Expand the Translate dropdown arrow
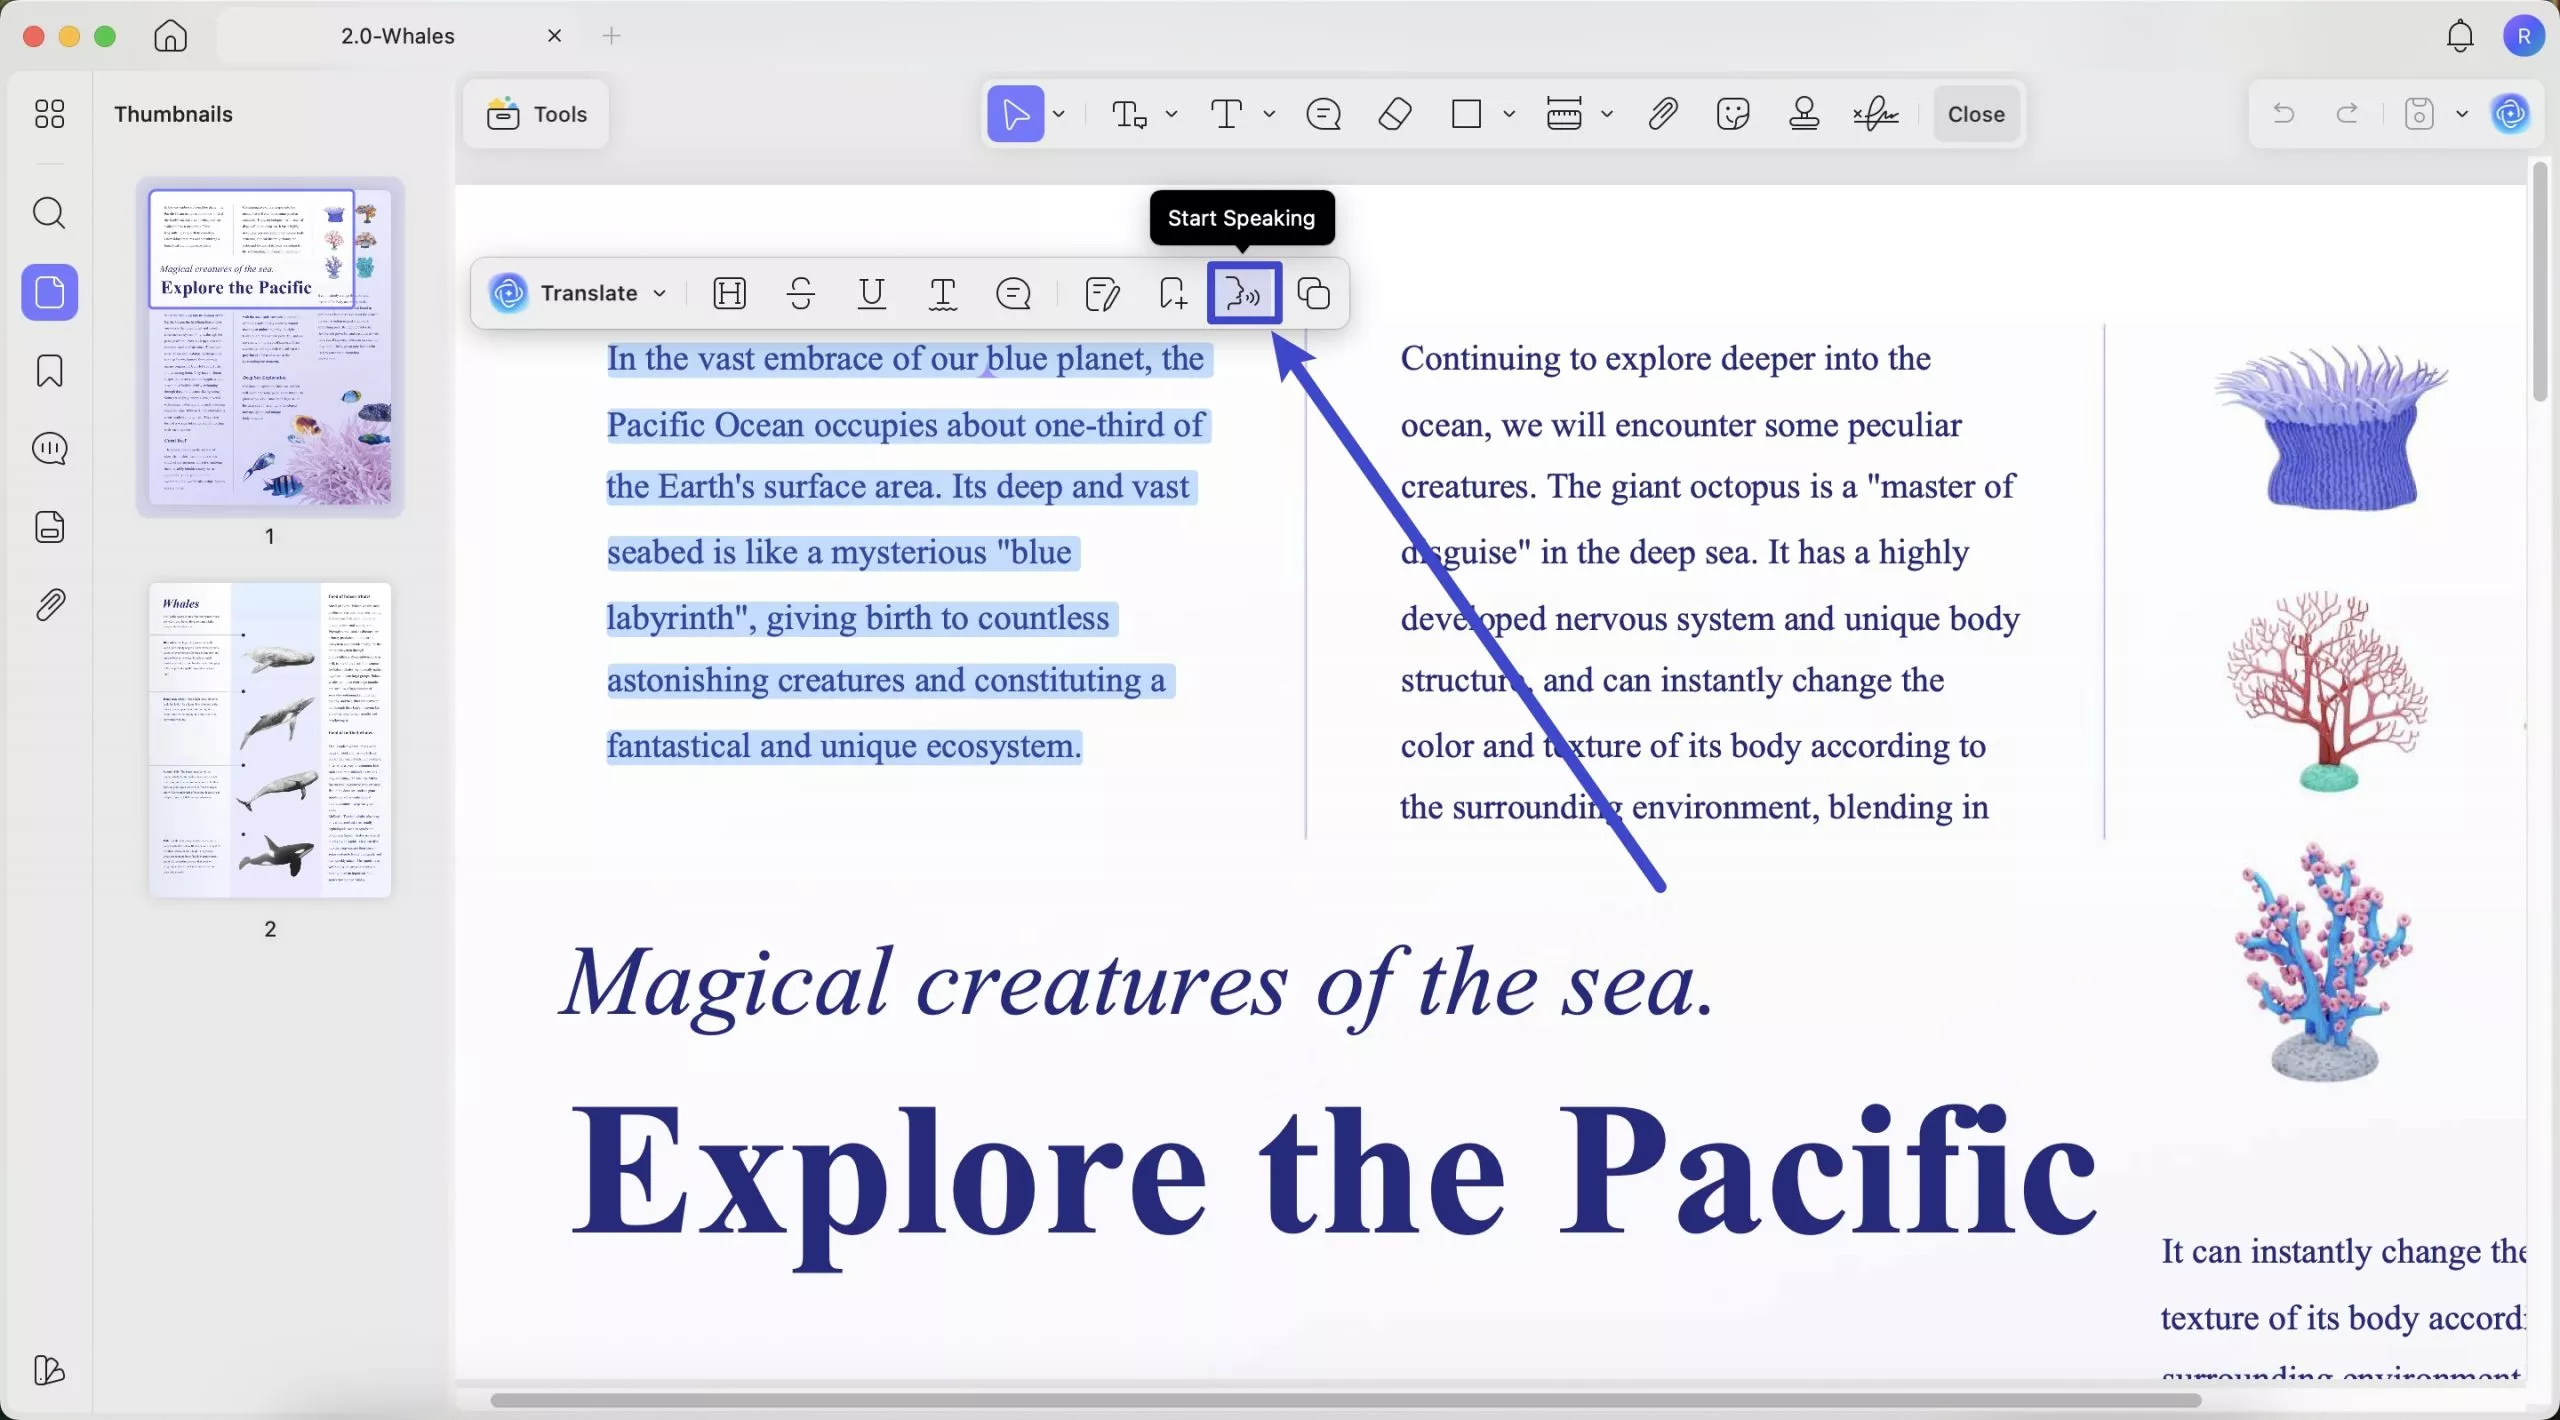This screenshot has height=1420, width=2560. tap(660, 293)
